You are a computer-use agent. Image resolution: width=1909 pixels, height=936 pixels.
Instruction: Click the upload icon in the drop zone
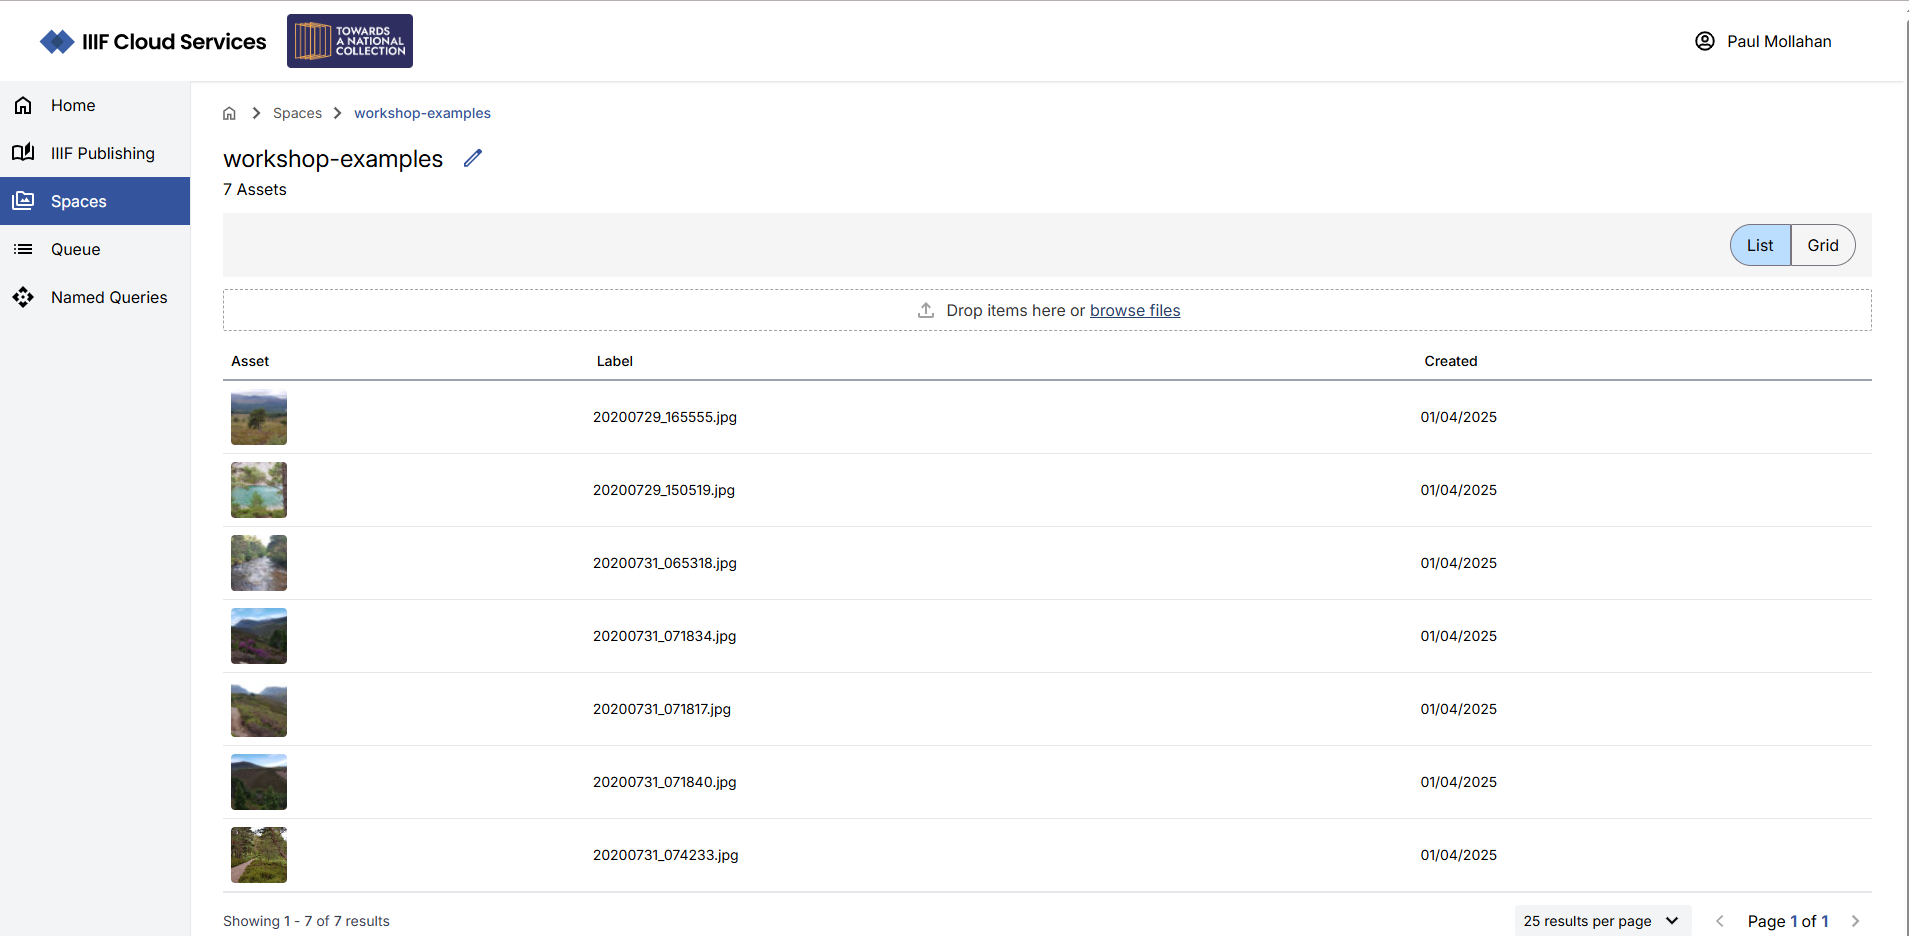[x=926, y=310]
